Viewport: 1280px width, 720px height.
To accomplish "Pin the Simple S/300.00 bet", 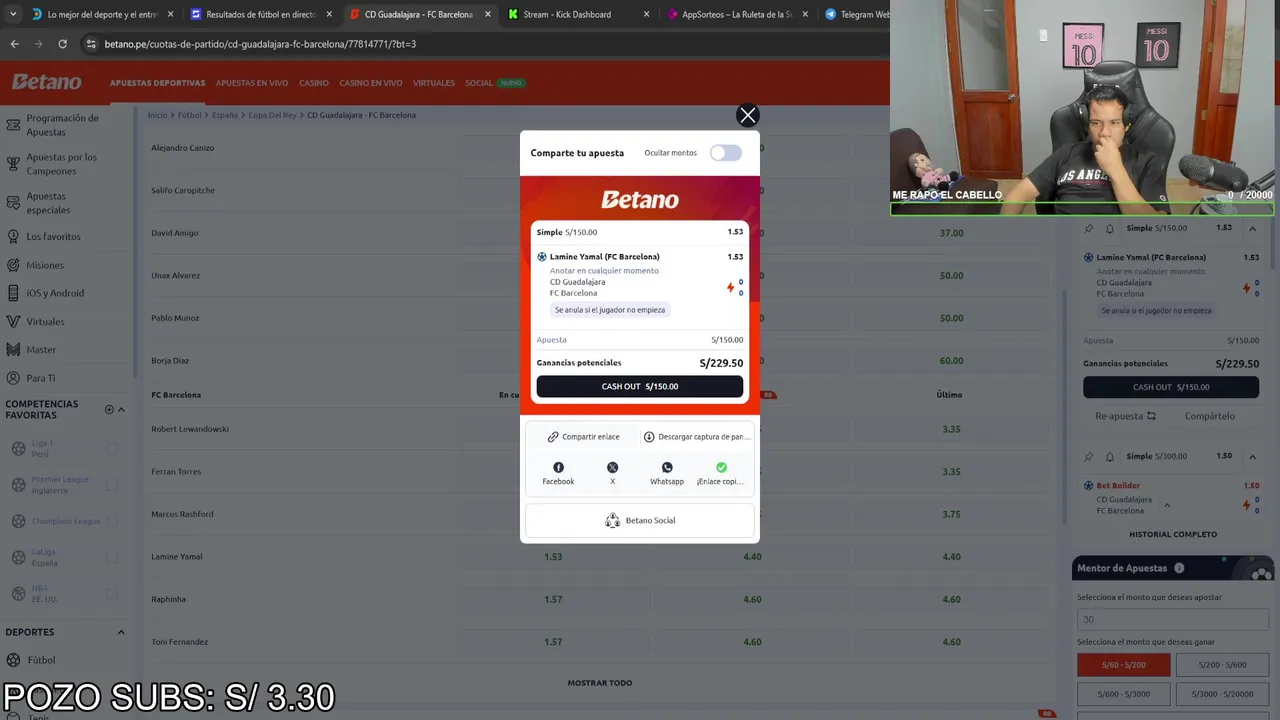I will [x=1089, y=456].
